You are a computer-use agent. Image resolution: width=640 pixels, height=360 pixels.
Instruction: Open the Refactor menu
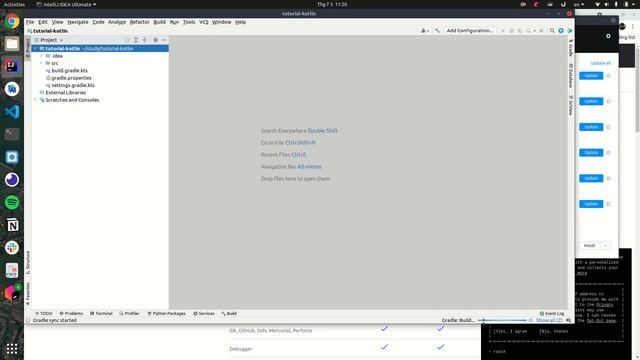[140, 22]
